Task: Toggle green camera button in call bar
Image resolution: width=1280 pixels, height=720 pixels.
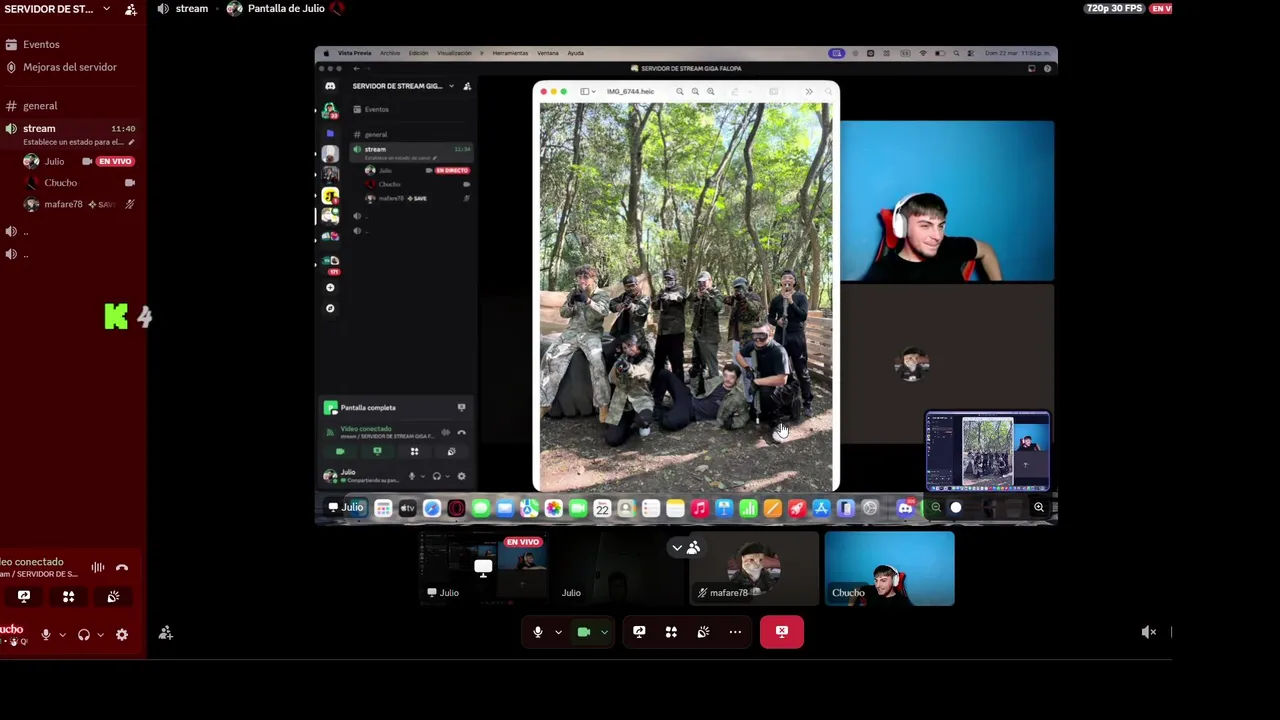Action: coord(584,632)
